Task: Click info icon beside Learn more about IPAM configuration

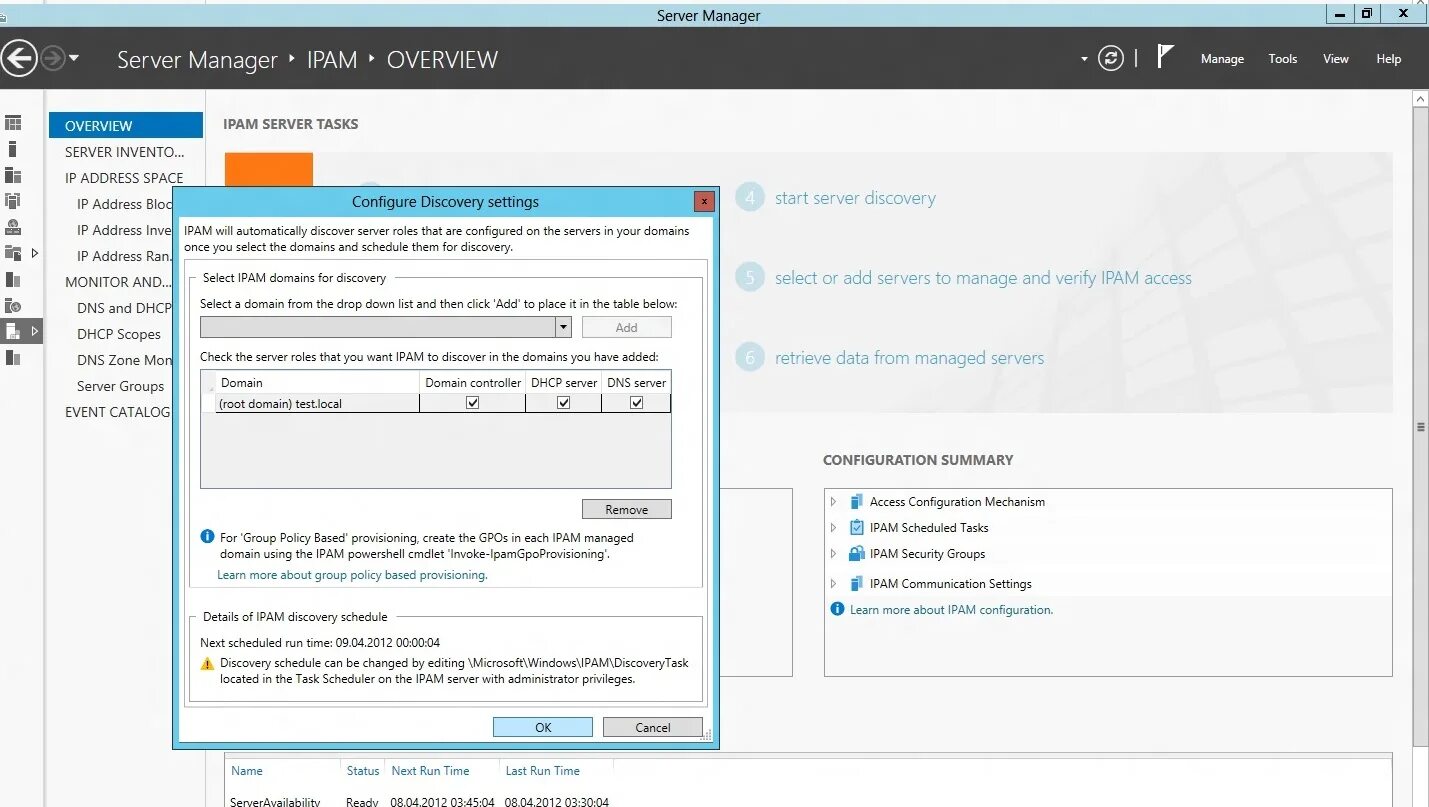Action: (838, 609)
